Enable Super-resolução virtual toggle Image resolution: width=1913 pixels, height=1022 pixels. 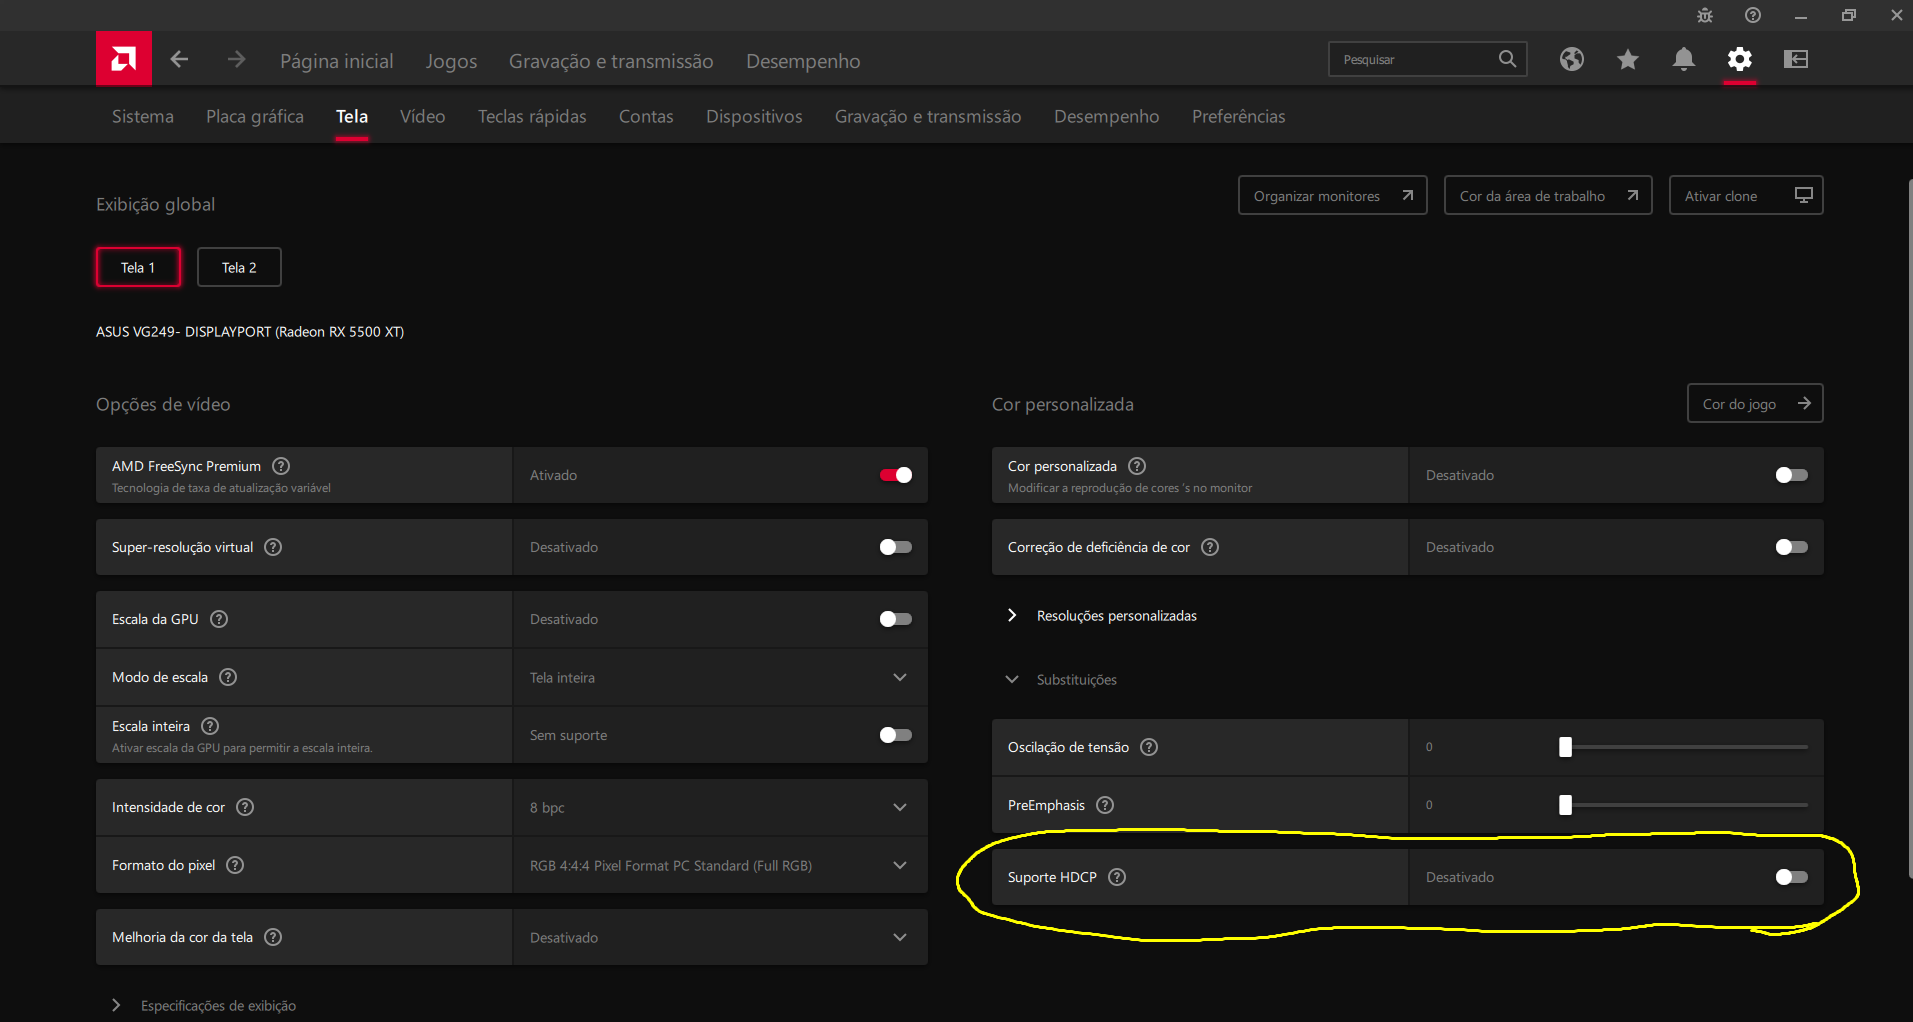pos(896,547)
